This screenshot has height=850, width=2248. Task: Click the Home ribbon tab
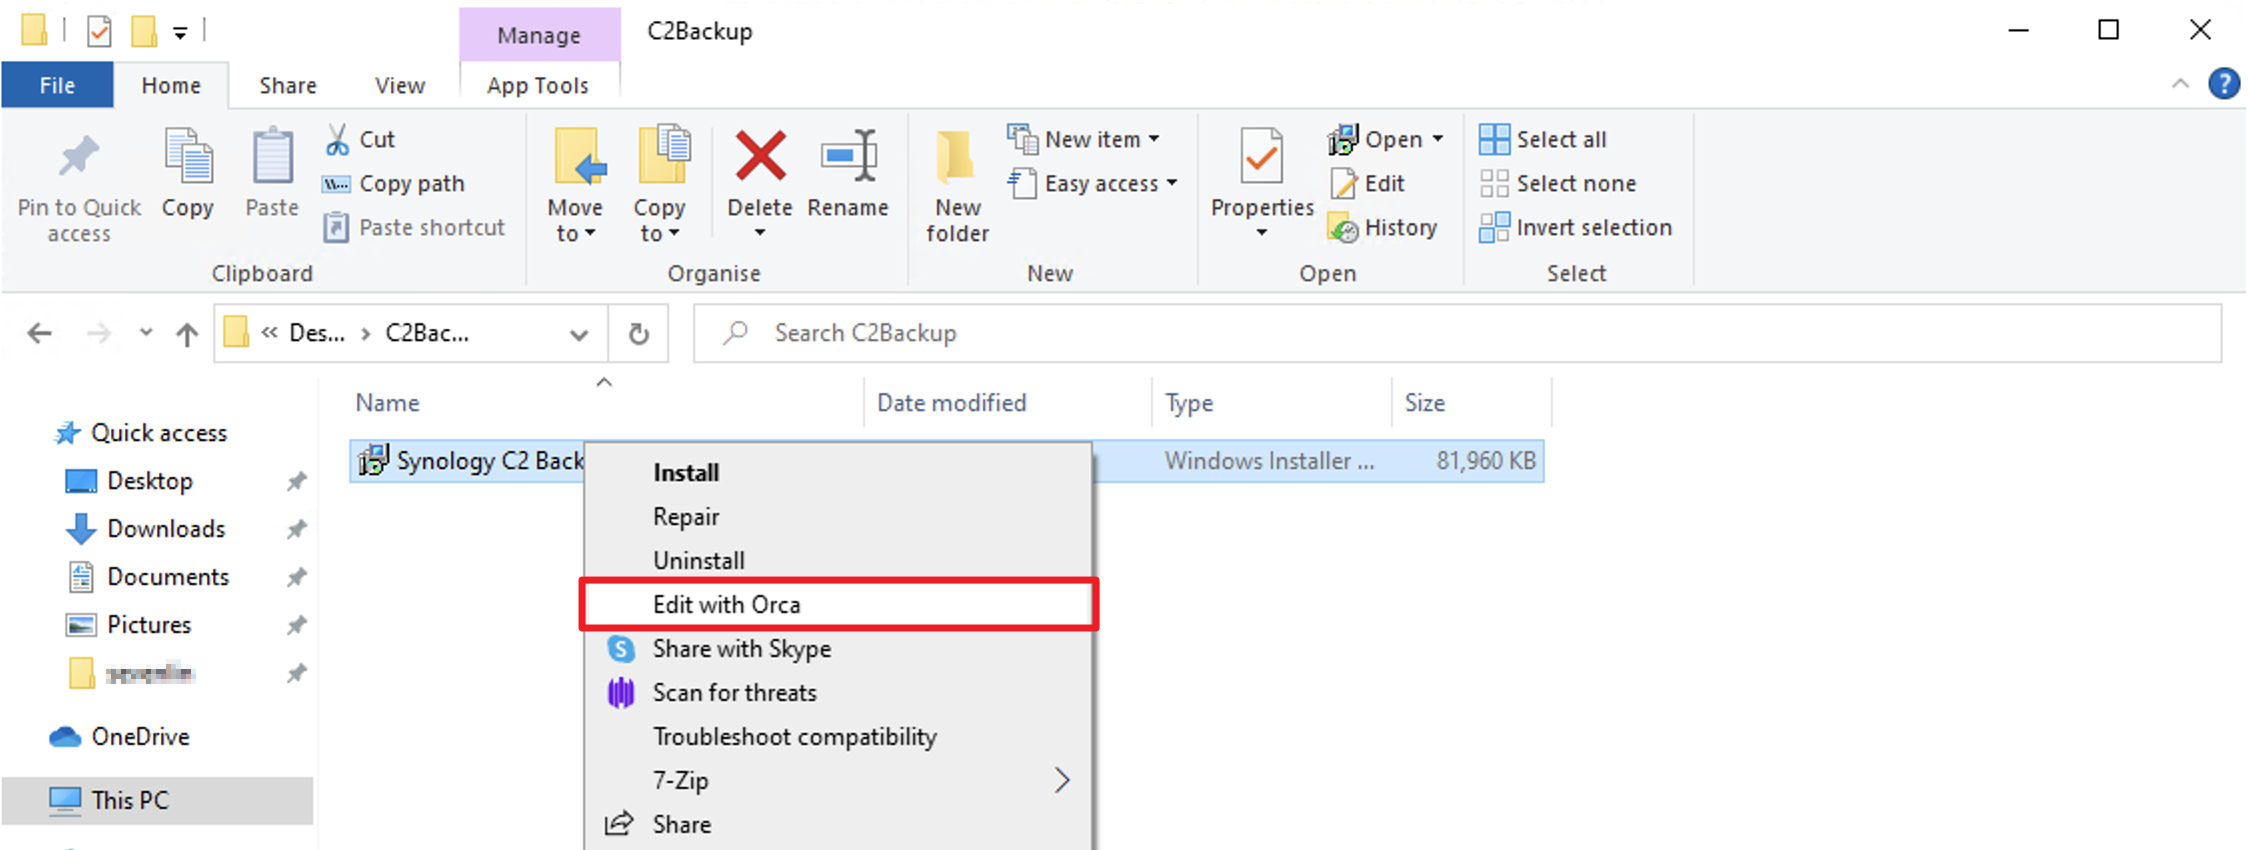point(171,86)
